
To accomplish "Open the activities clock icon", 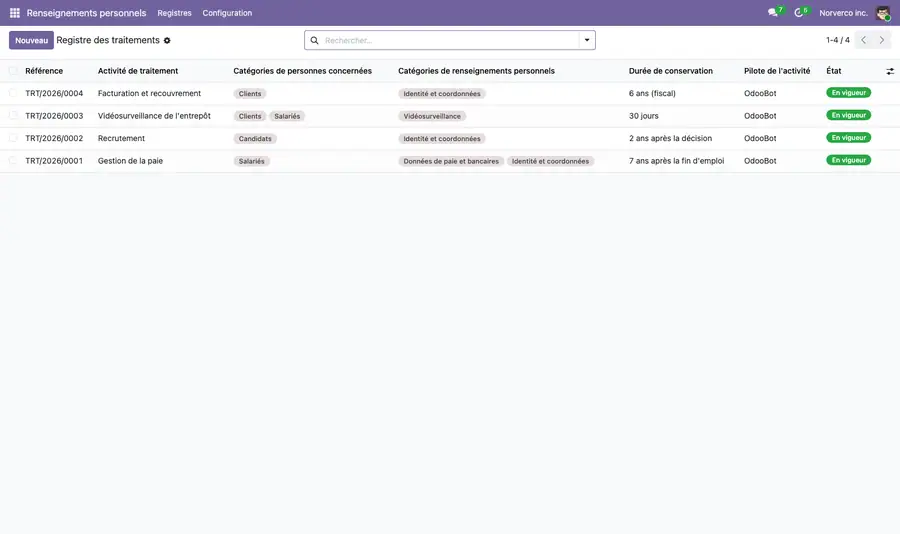I will (798, 13).
